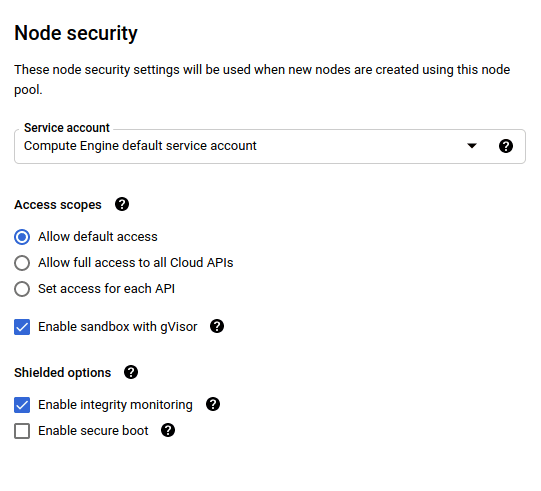Choose Allow full access to all Cloud APIs
The height and width of the screenshot is (491, 541).
(x=22, y=263)
